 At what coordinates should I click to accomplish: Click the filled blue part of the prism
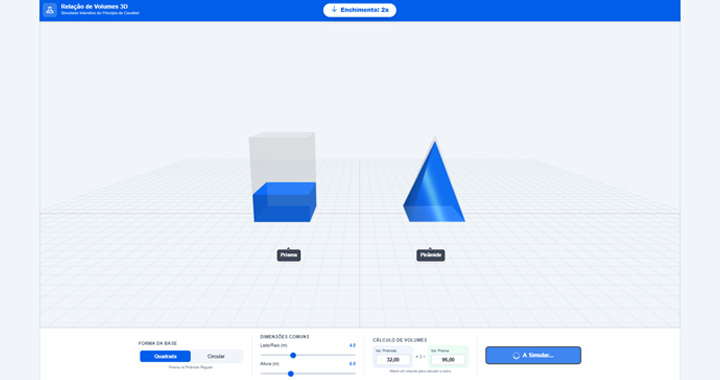pos(285,202)
